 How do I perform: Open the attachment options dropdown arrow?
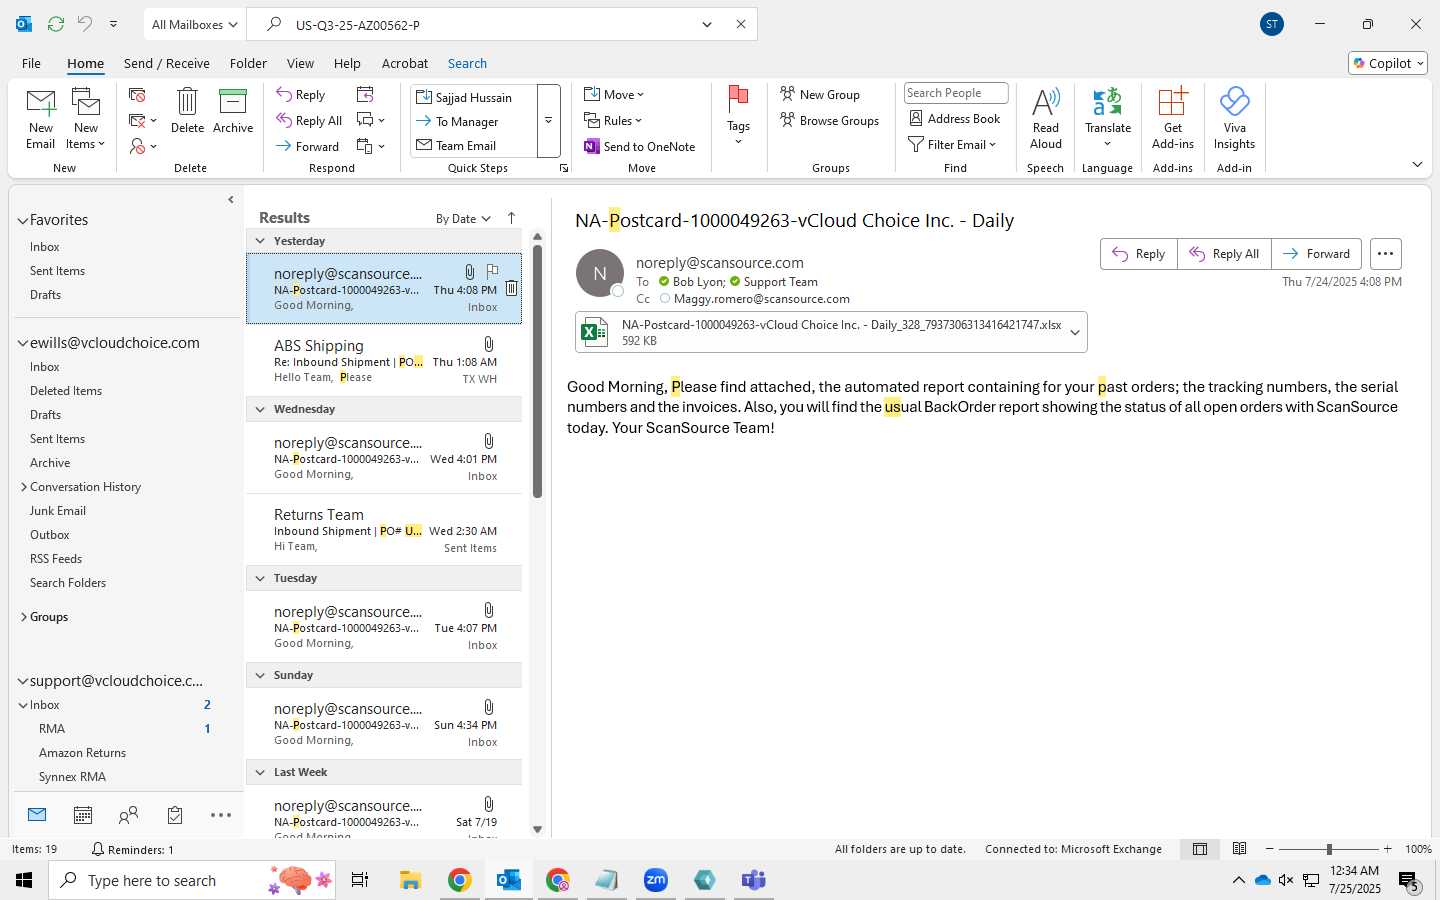[x=1075, y=333]
